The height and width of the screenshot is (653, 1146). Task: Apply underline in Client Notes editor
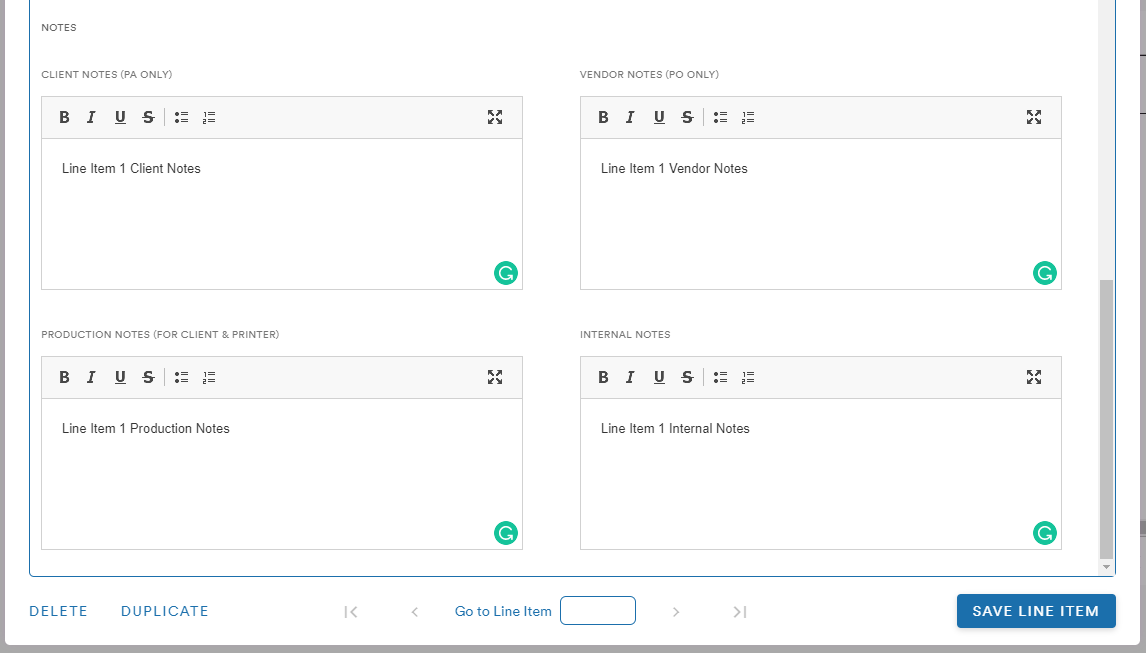120,117
